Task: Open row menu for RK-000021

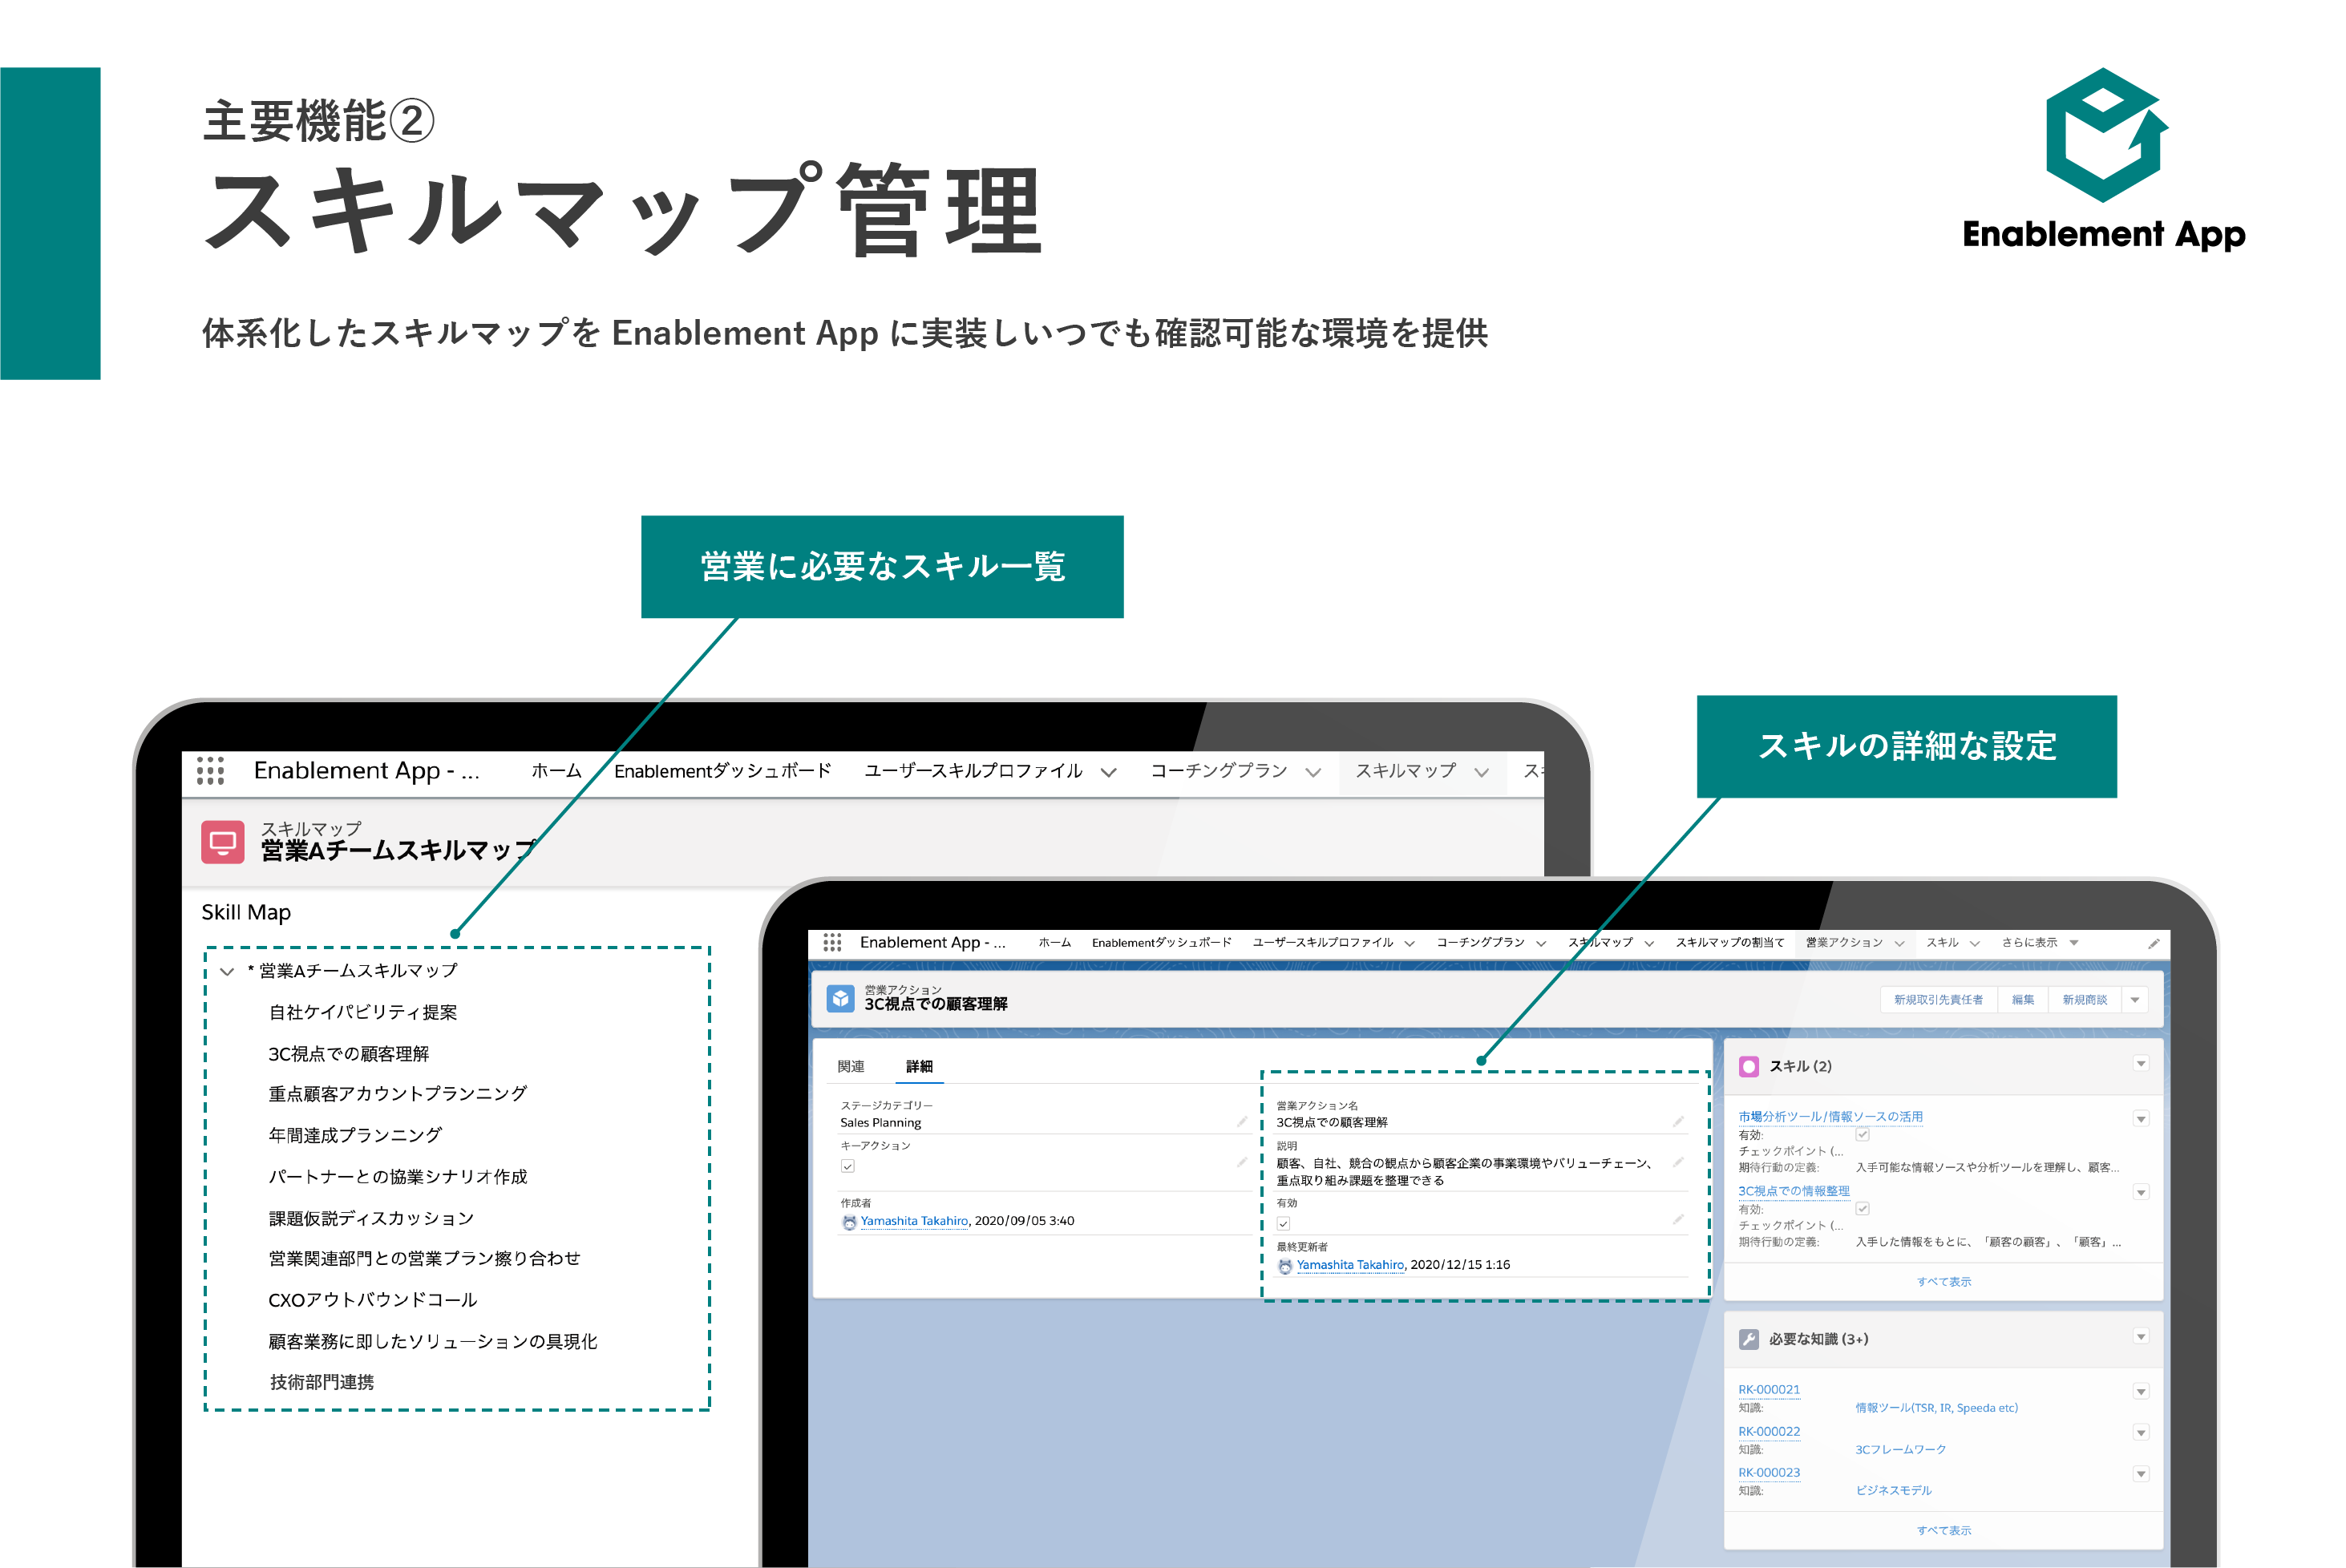Action: [2141, 1392]
